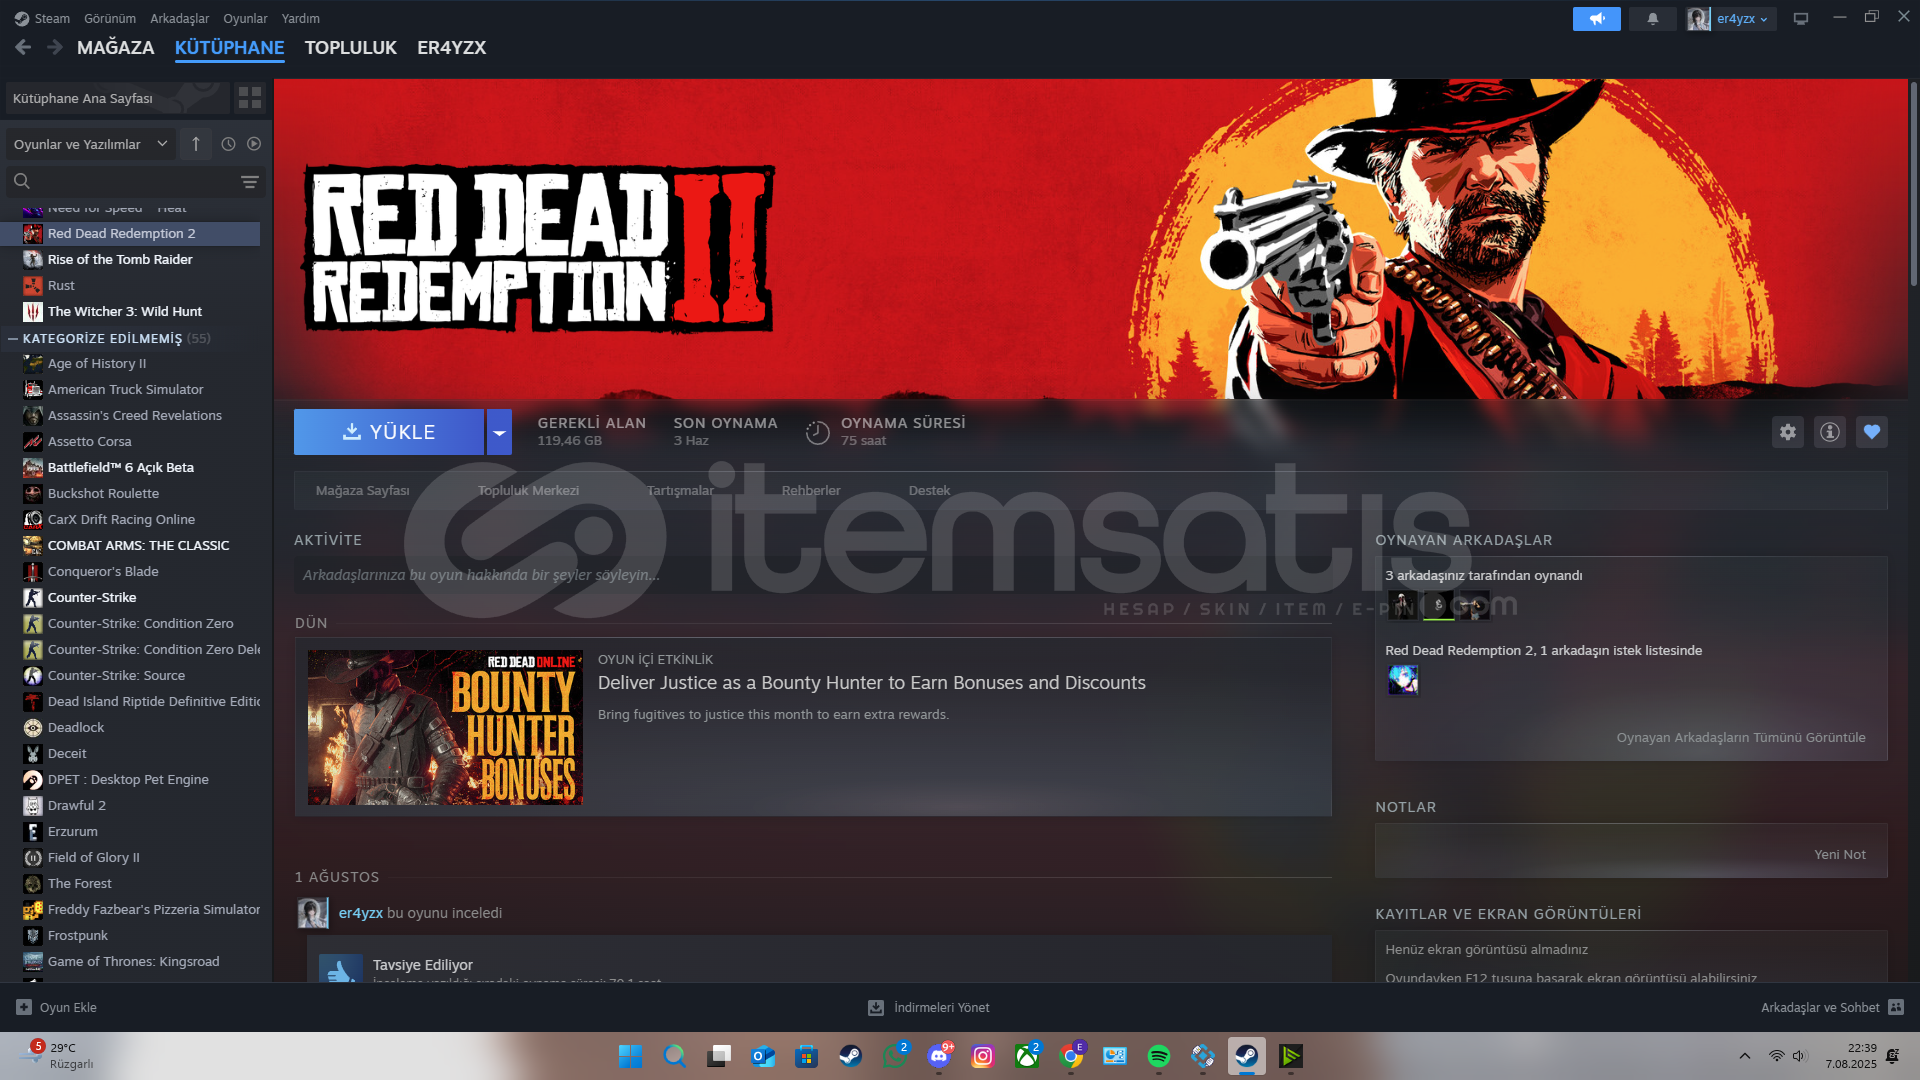Screen dimensions: 1920x1080
Task: Open the install options dropdown arrow
Action: pyautogui.click(x=499, y=432)
